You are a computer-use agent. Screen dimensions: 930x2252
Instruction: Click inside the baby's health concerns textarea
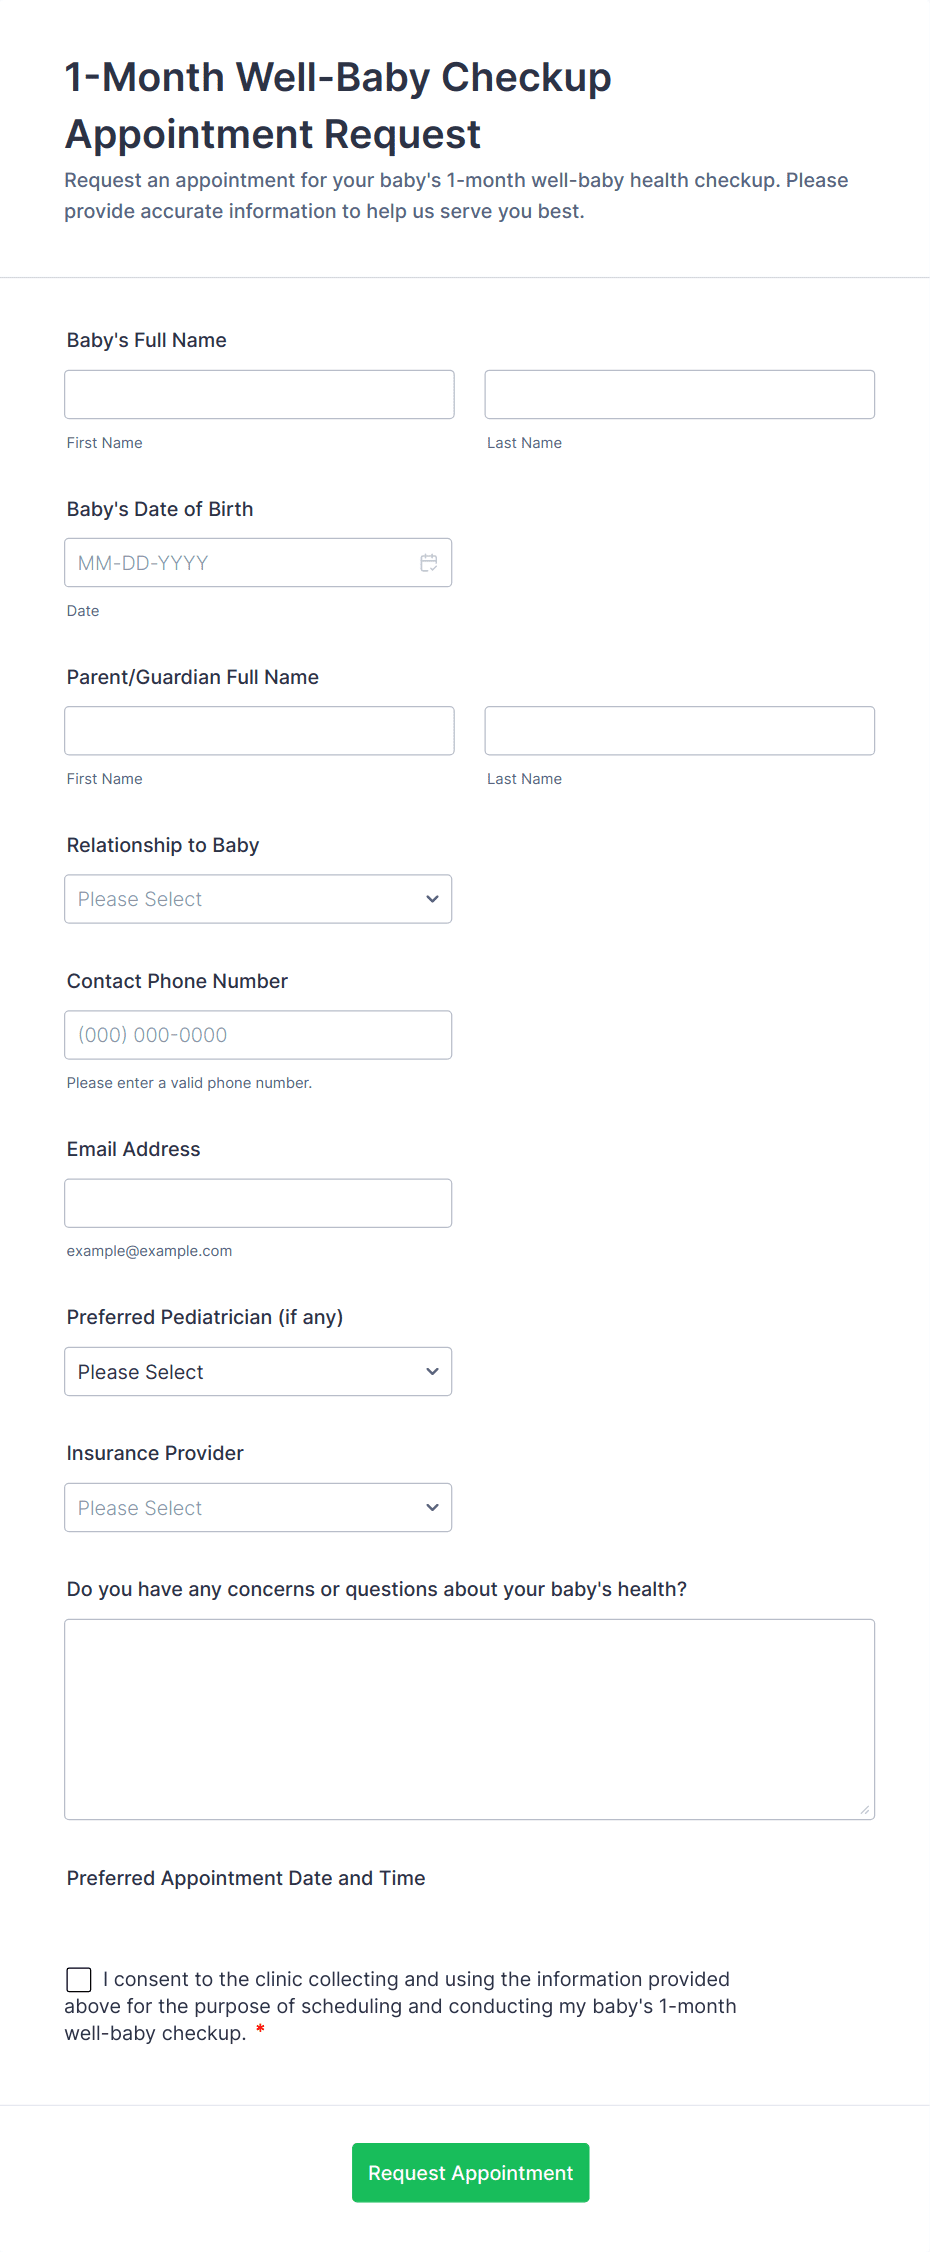point(469,1719)
